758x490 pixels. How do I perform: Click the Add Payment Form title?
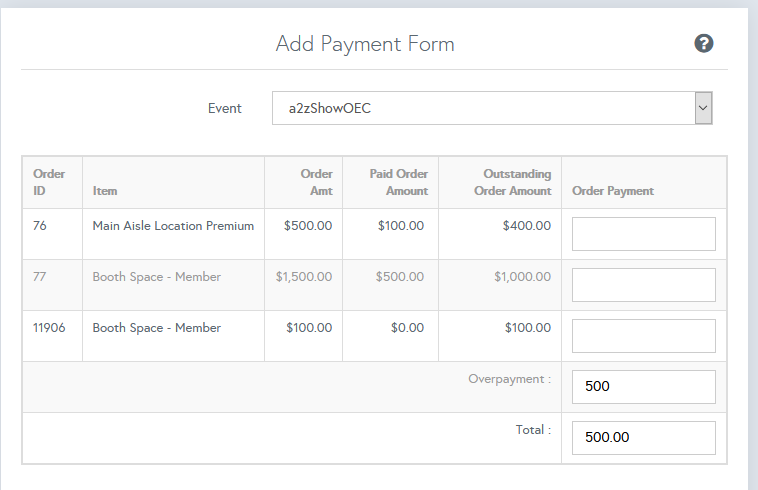[365, 44]
